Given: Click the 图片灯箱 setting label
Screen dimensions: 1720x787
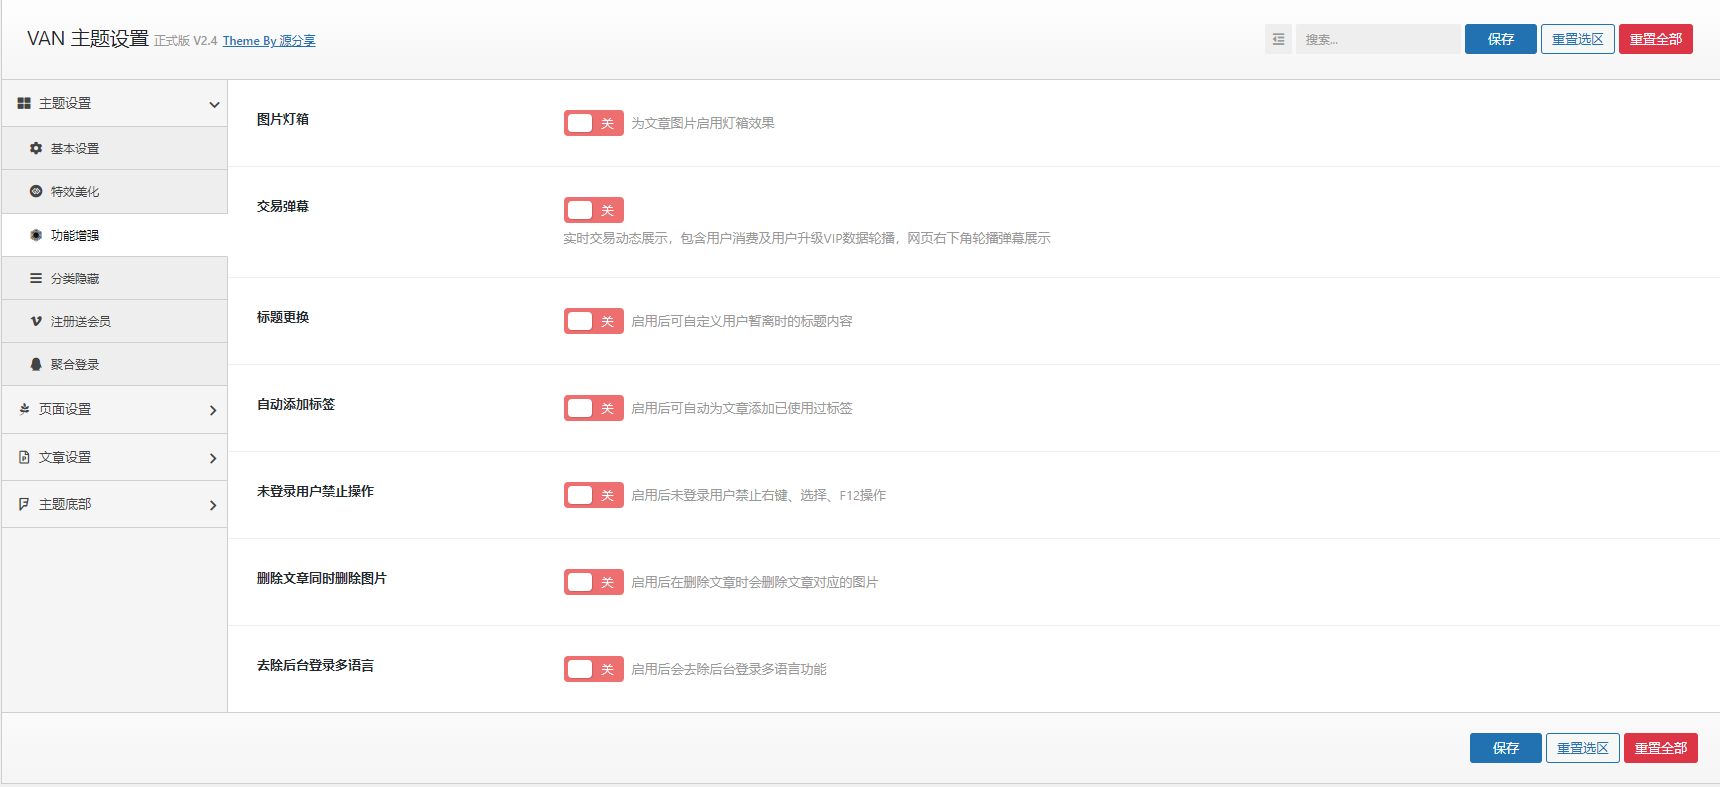Looking at the screenshot, I should [x=283, y=119].
